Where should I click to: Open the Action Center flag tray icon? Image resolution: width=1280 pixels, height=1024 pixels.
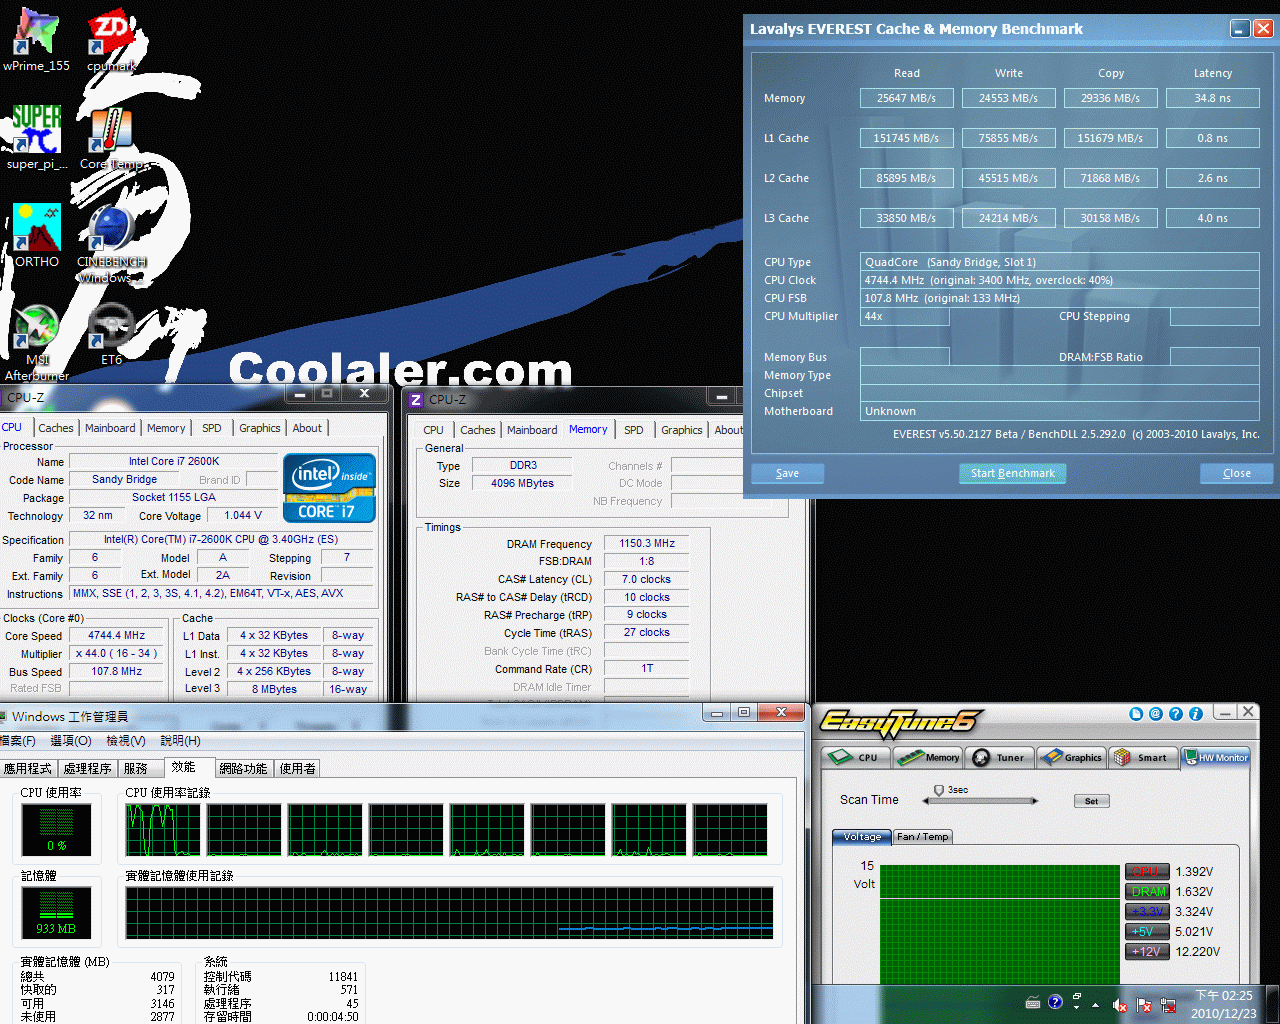(x=1144, y=1005)
